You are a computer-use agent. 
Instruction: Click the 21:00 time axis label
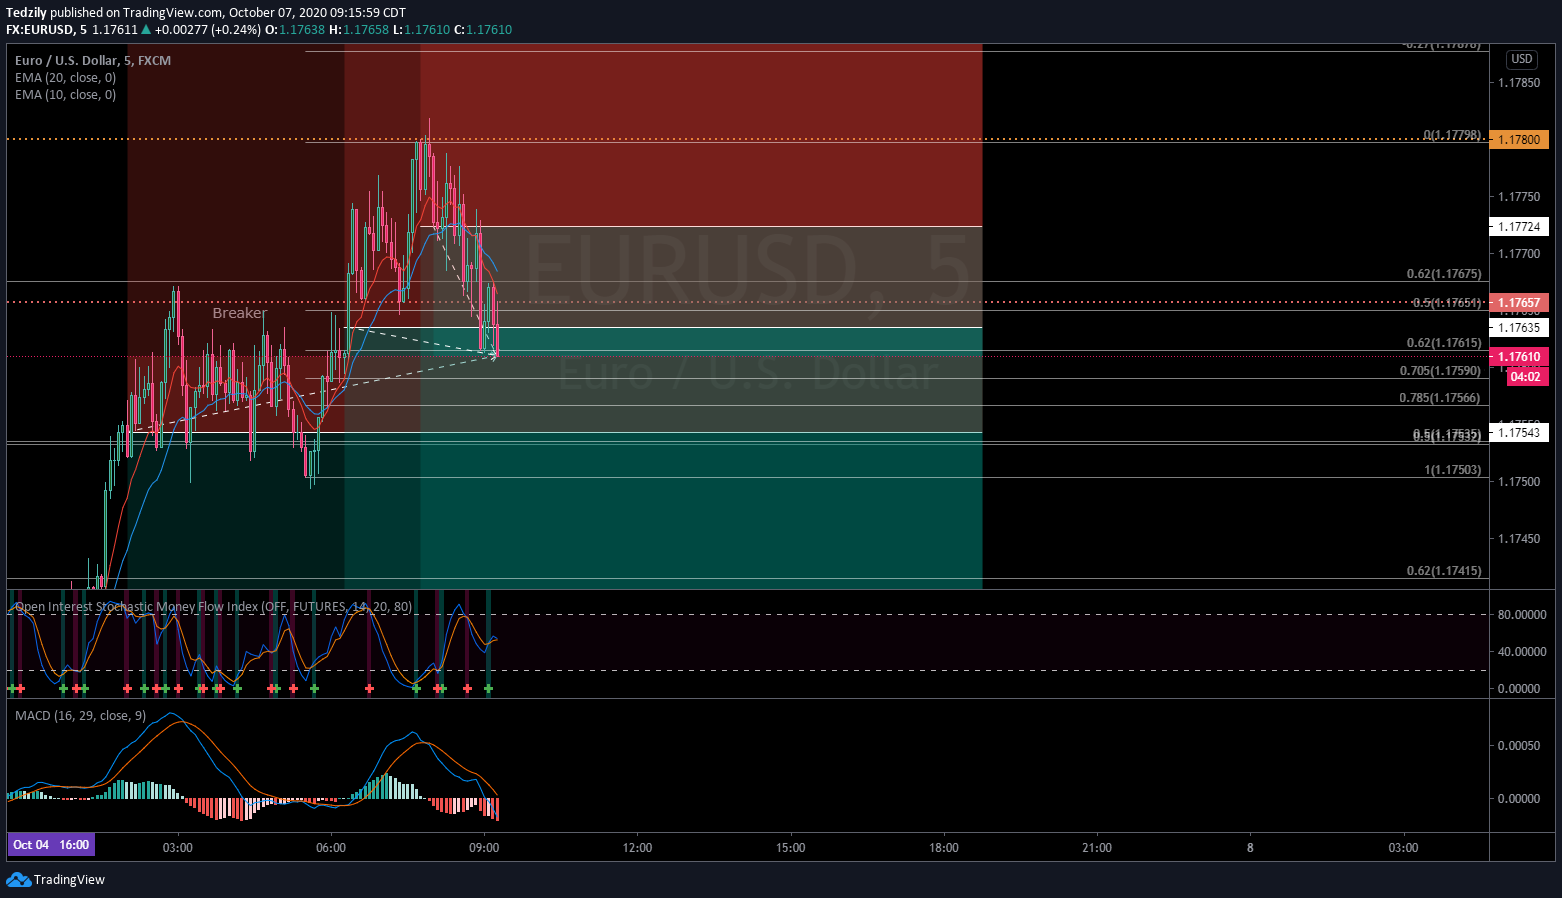[x=1096, y=848]
